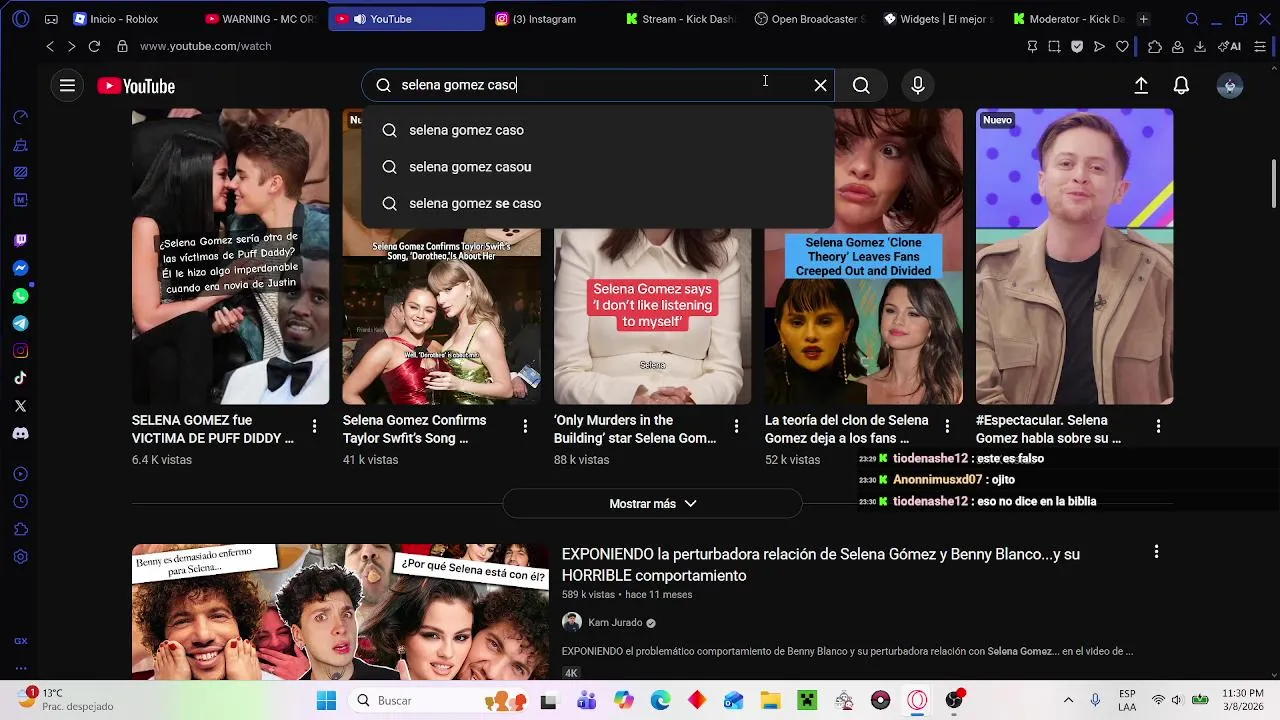Open the YouTube account avatar menu
The width and height of the screenshot is (1280, 720).
(1230, 86)
